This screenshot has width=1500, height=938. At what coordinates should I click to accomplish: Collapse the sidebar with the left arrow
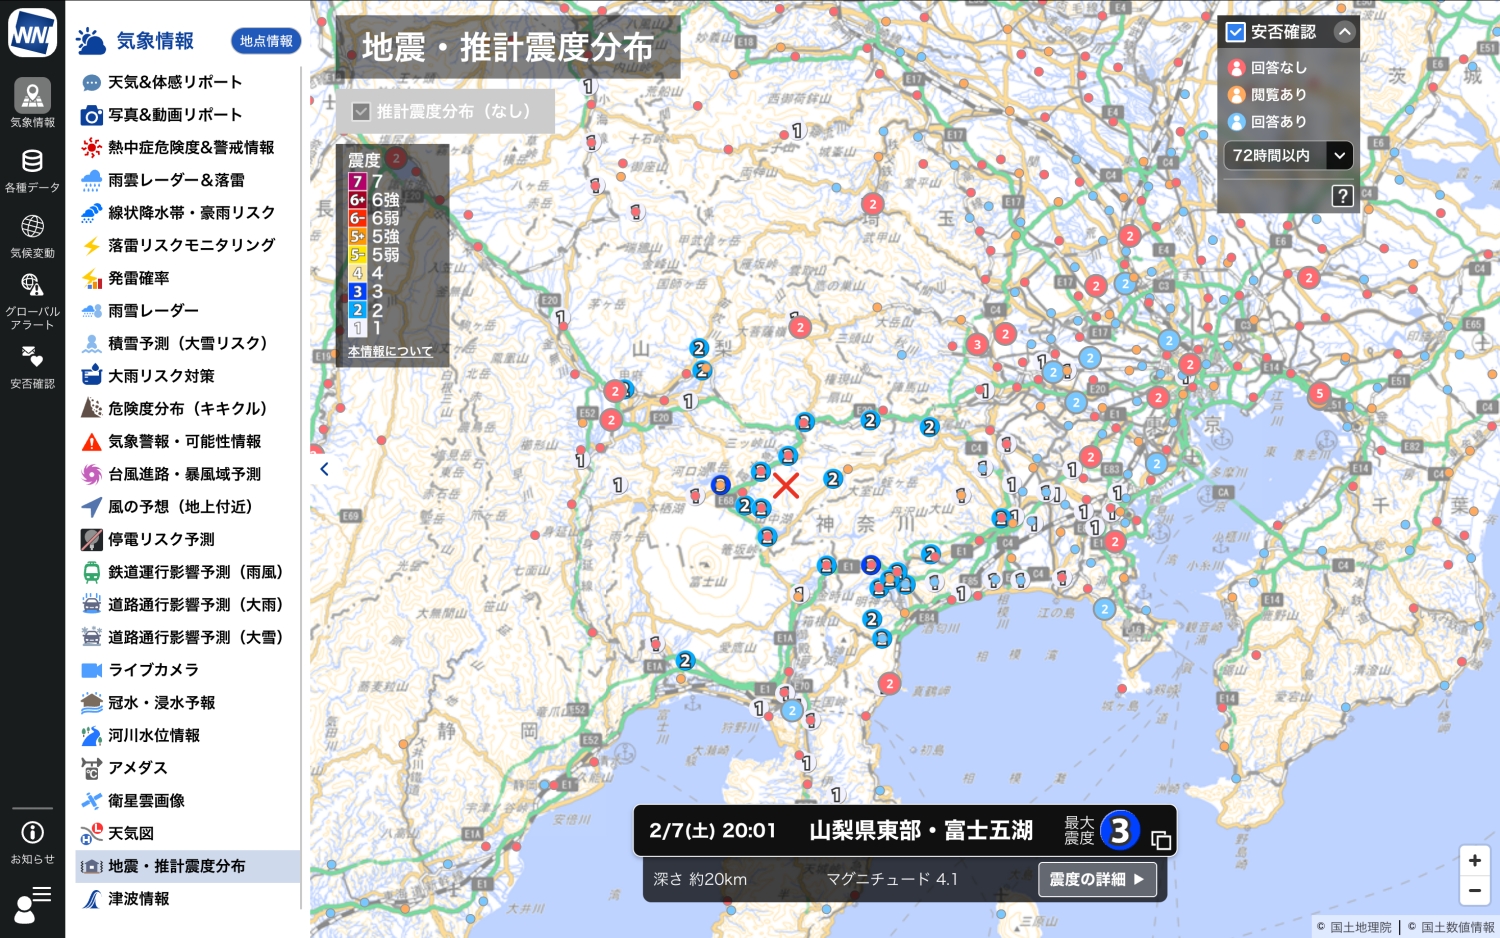click(x=324, y=469)
